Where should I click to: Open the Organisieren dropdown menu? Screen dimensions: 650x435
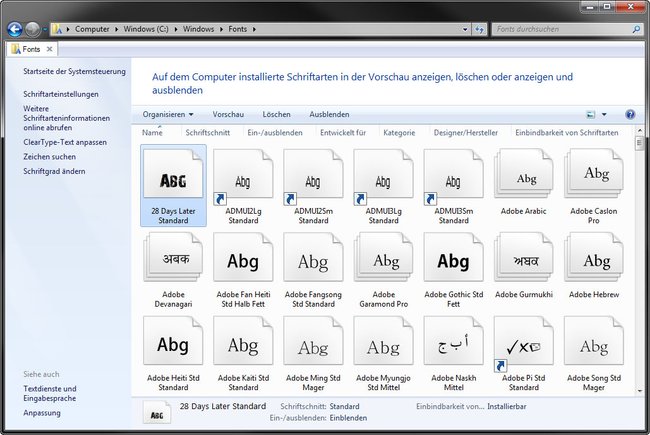168,114
